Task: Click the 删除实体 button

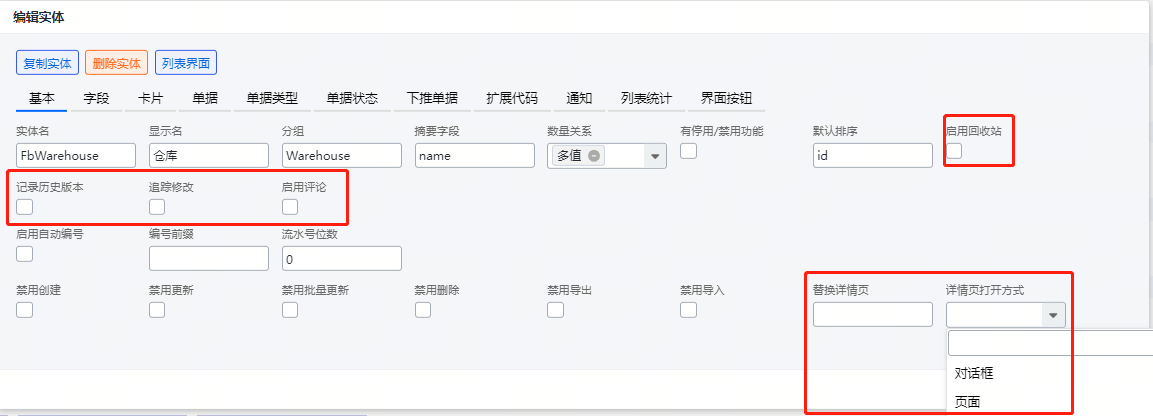Action: point(117,63)
